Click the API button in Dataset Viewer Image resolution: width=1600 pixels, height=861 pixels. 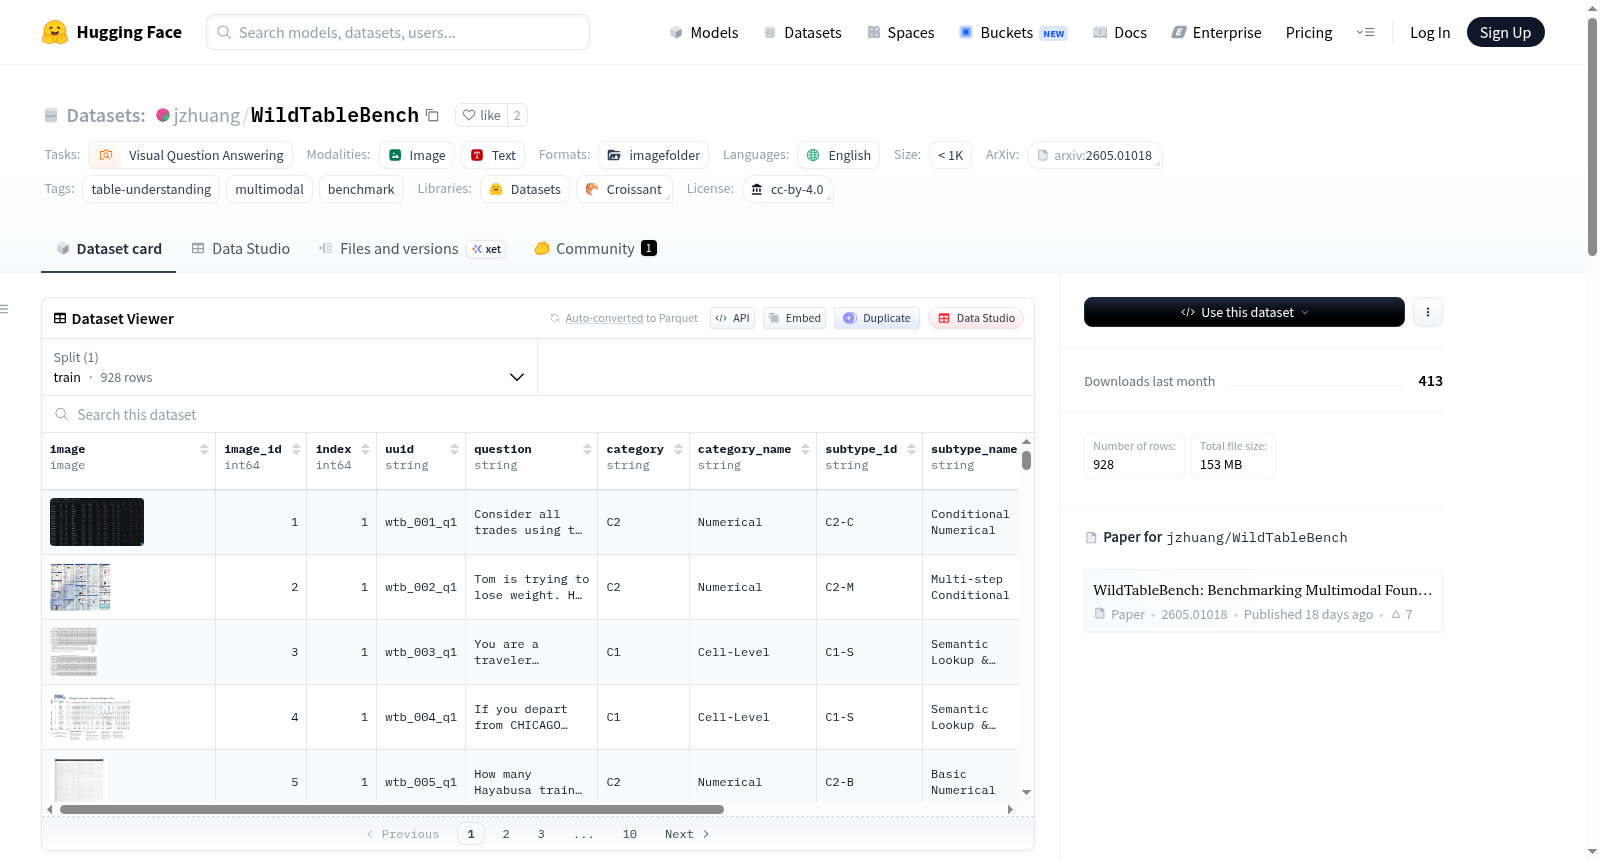point(732,318)
